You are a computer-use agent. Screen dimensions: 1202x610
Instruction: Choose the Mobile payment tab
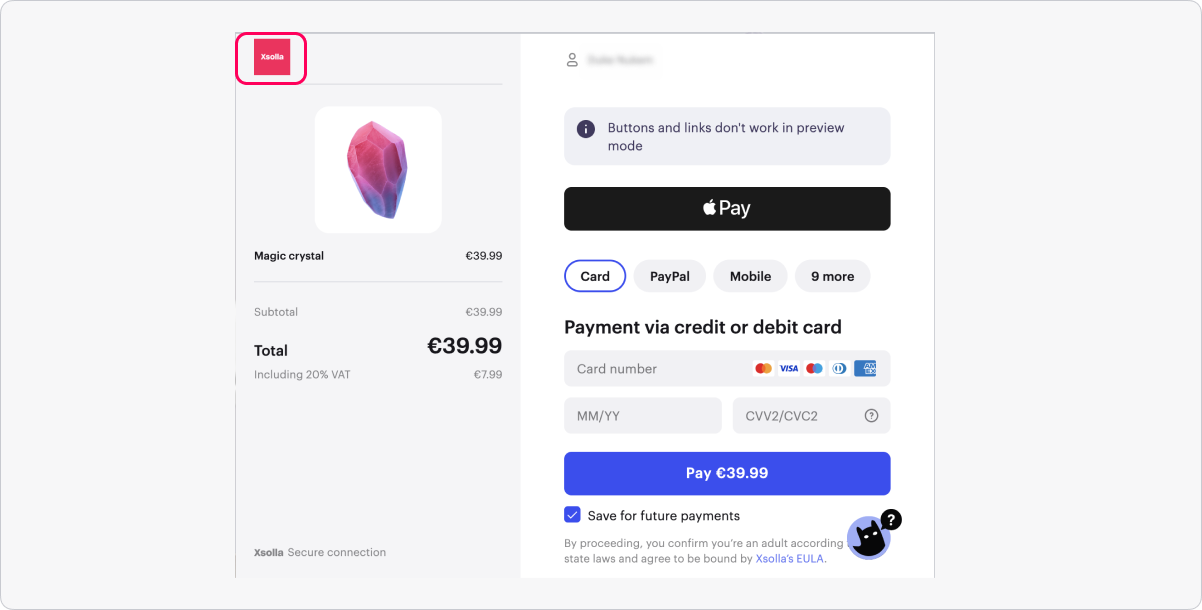coord(750,276)
